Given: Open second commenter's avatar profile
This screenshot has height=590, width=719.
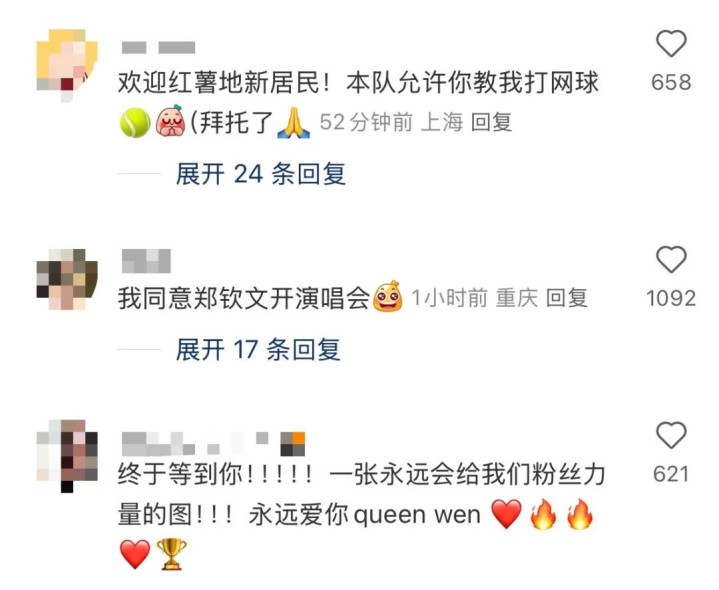Looking at the screenshot, I should point(67,279).
